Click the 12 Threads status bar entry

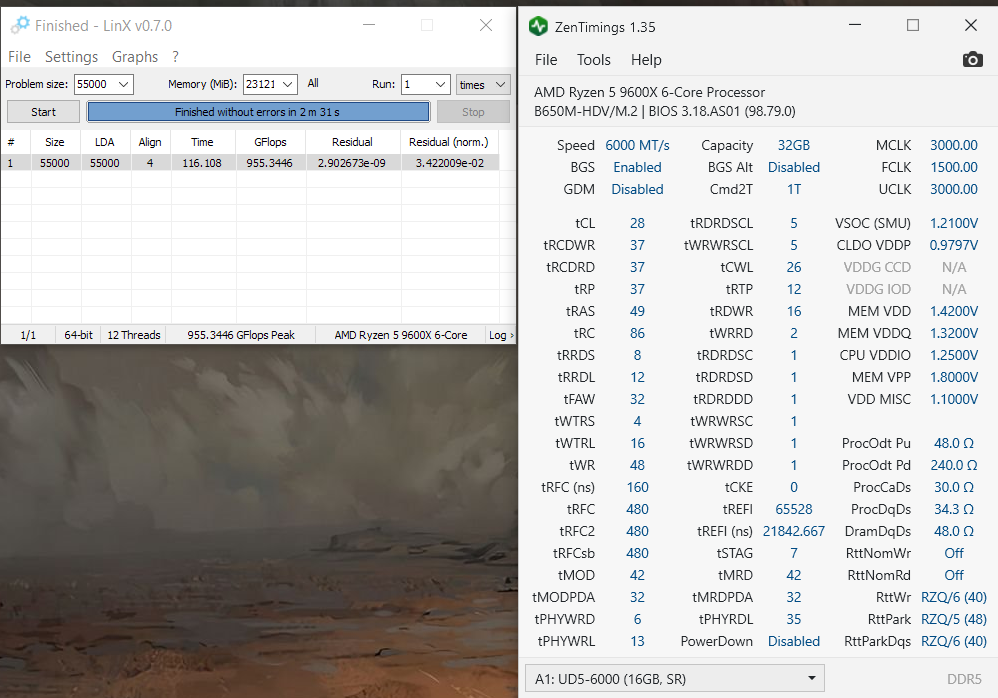pyautogui.click(x=134, y=335)
